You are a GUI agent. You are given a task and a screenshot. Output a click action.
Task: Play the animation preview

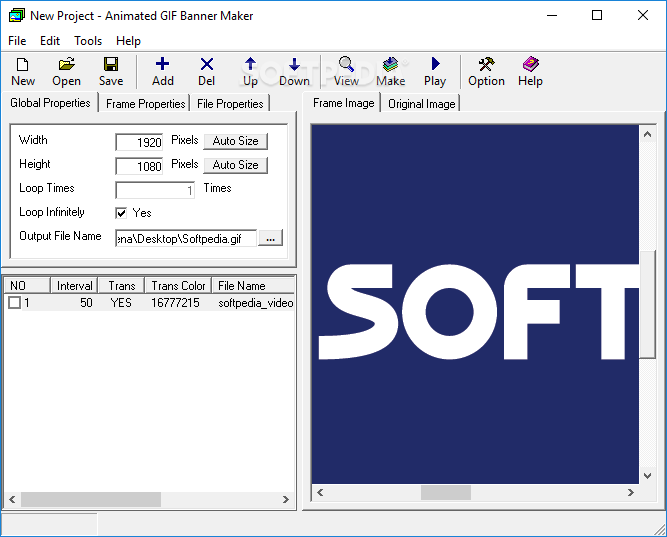pos(435,71)
